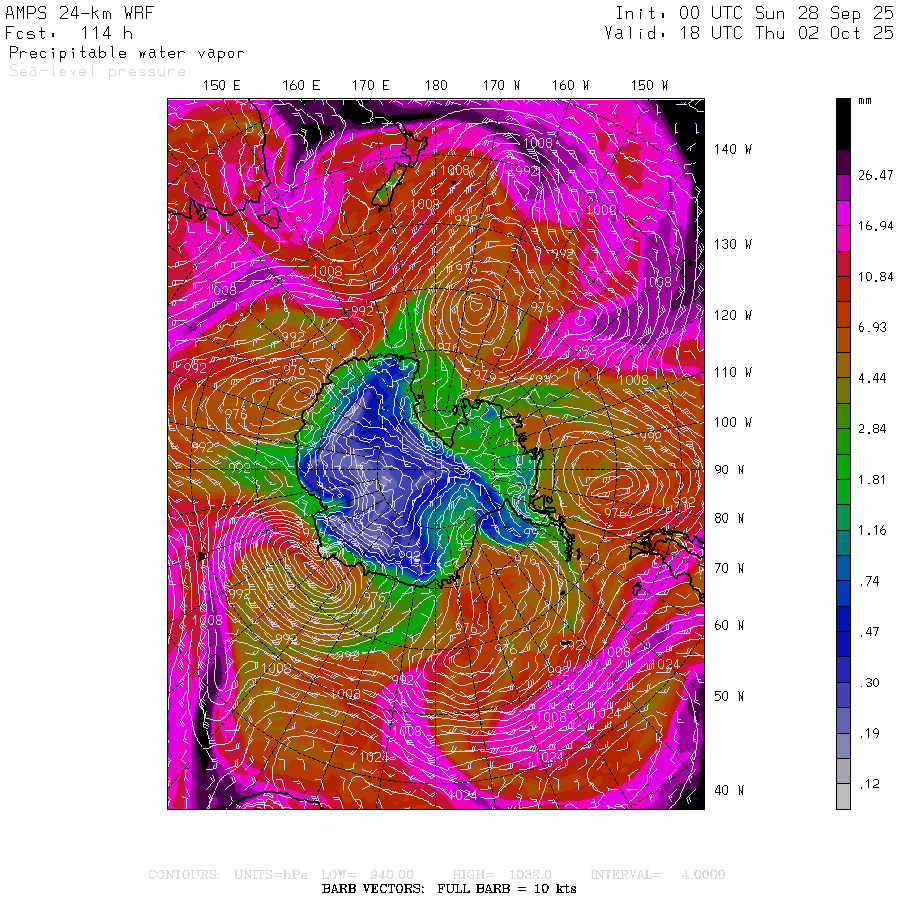Image resolution: width=900 pixels, height=900 pixels.
Task: Click the "180" longitude label
Action: tap(436, 86)
